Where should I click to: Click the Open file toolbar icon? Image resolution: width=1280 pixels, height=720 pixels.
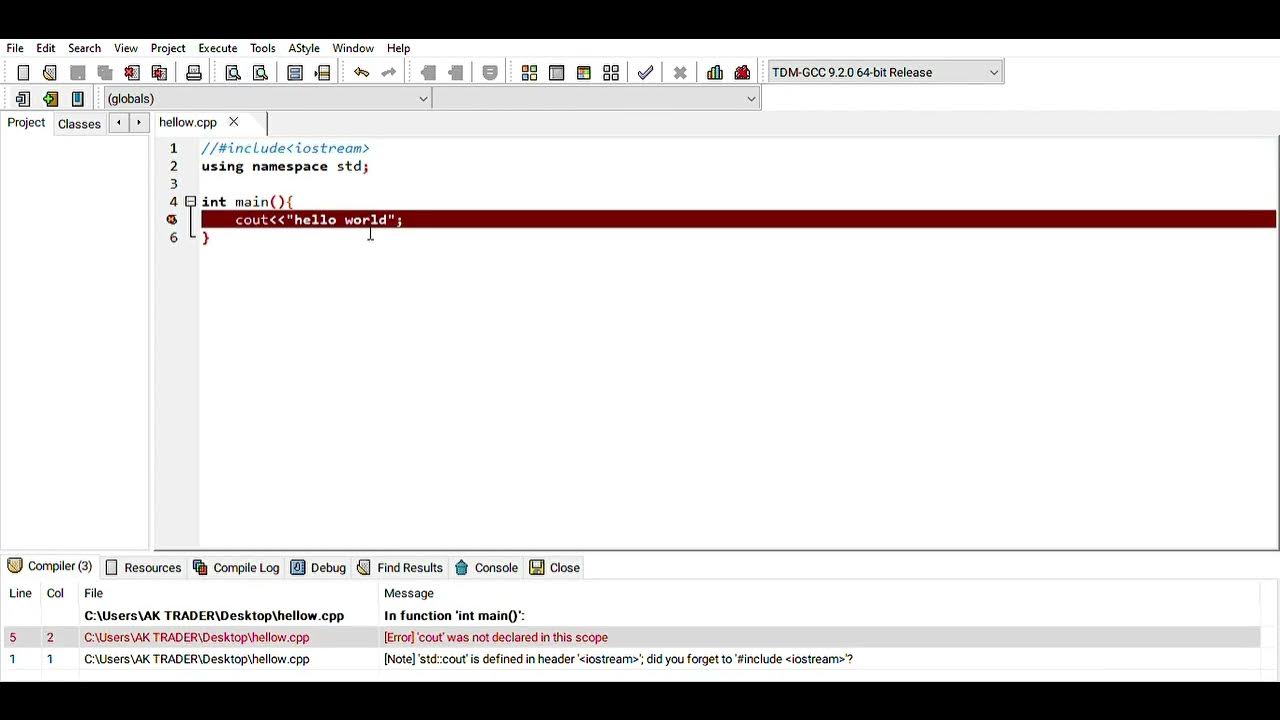50,72
